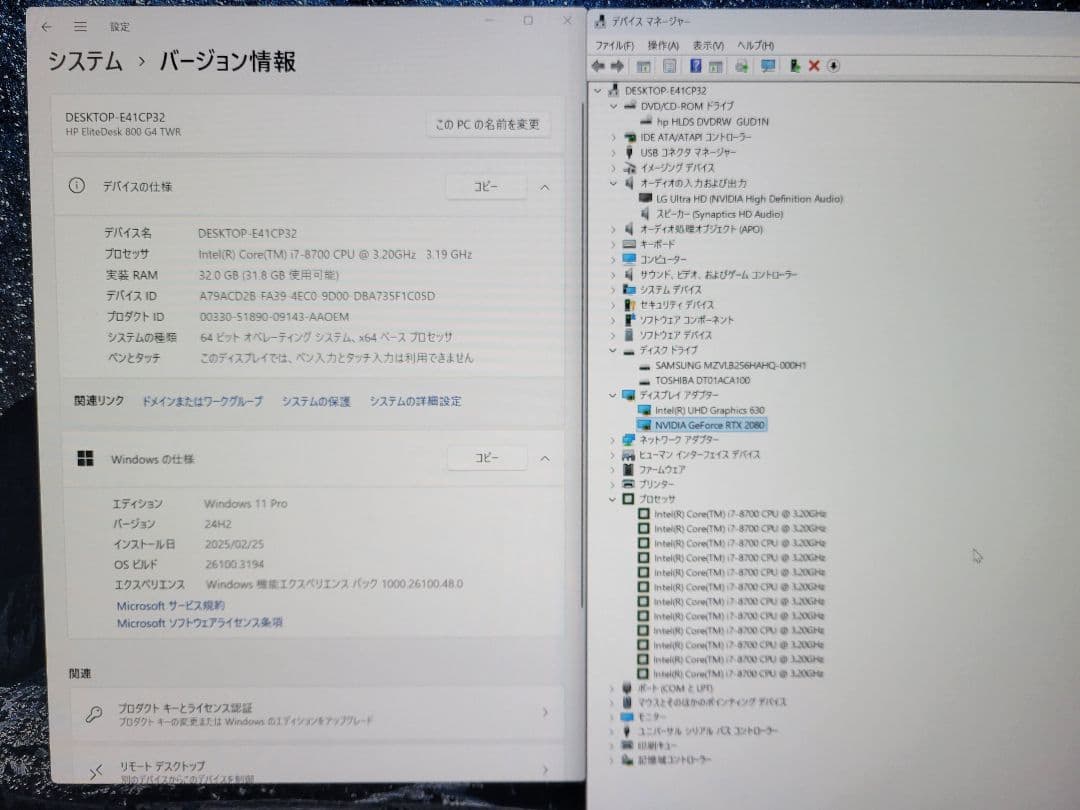Click the back arrow in Settings window
Viewport: 1080px width, 810px height.
click(46, 27)
